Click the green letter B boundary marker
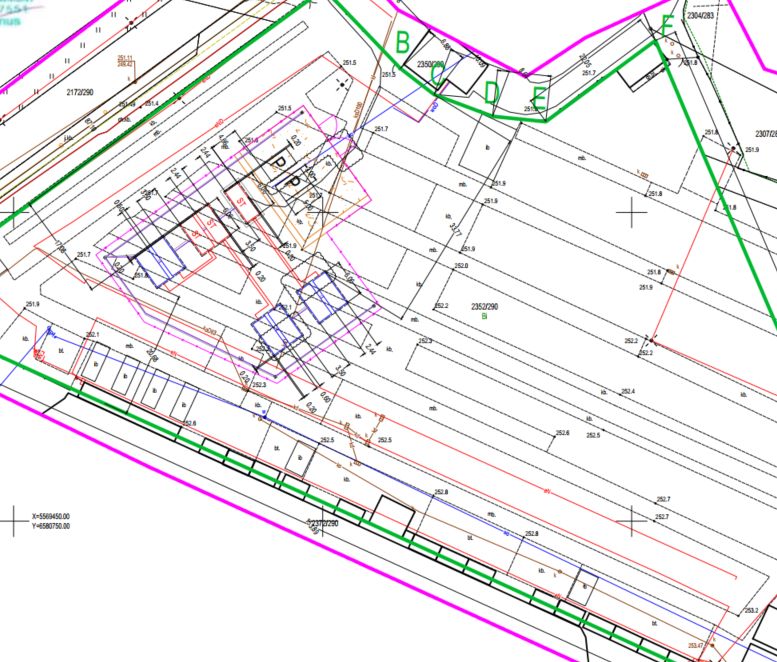 [x=404, y=43]
